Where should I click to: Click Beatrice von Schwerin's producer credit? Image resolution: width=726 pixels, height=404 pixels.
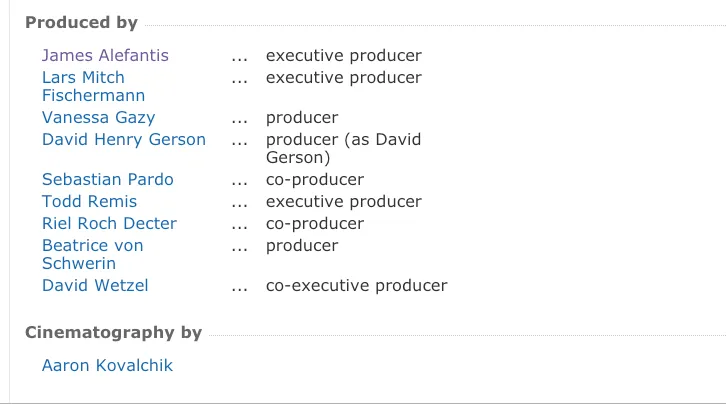tap(302, 246)
